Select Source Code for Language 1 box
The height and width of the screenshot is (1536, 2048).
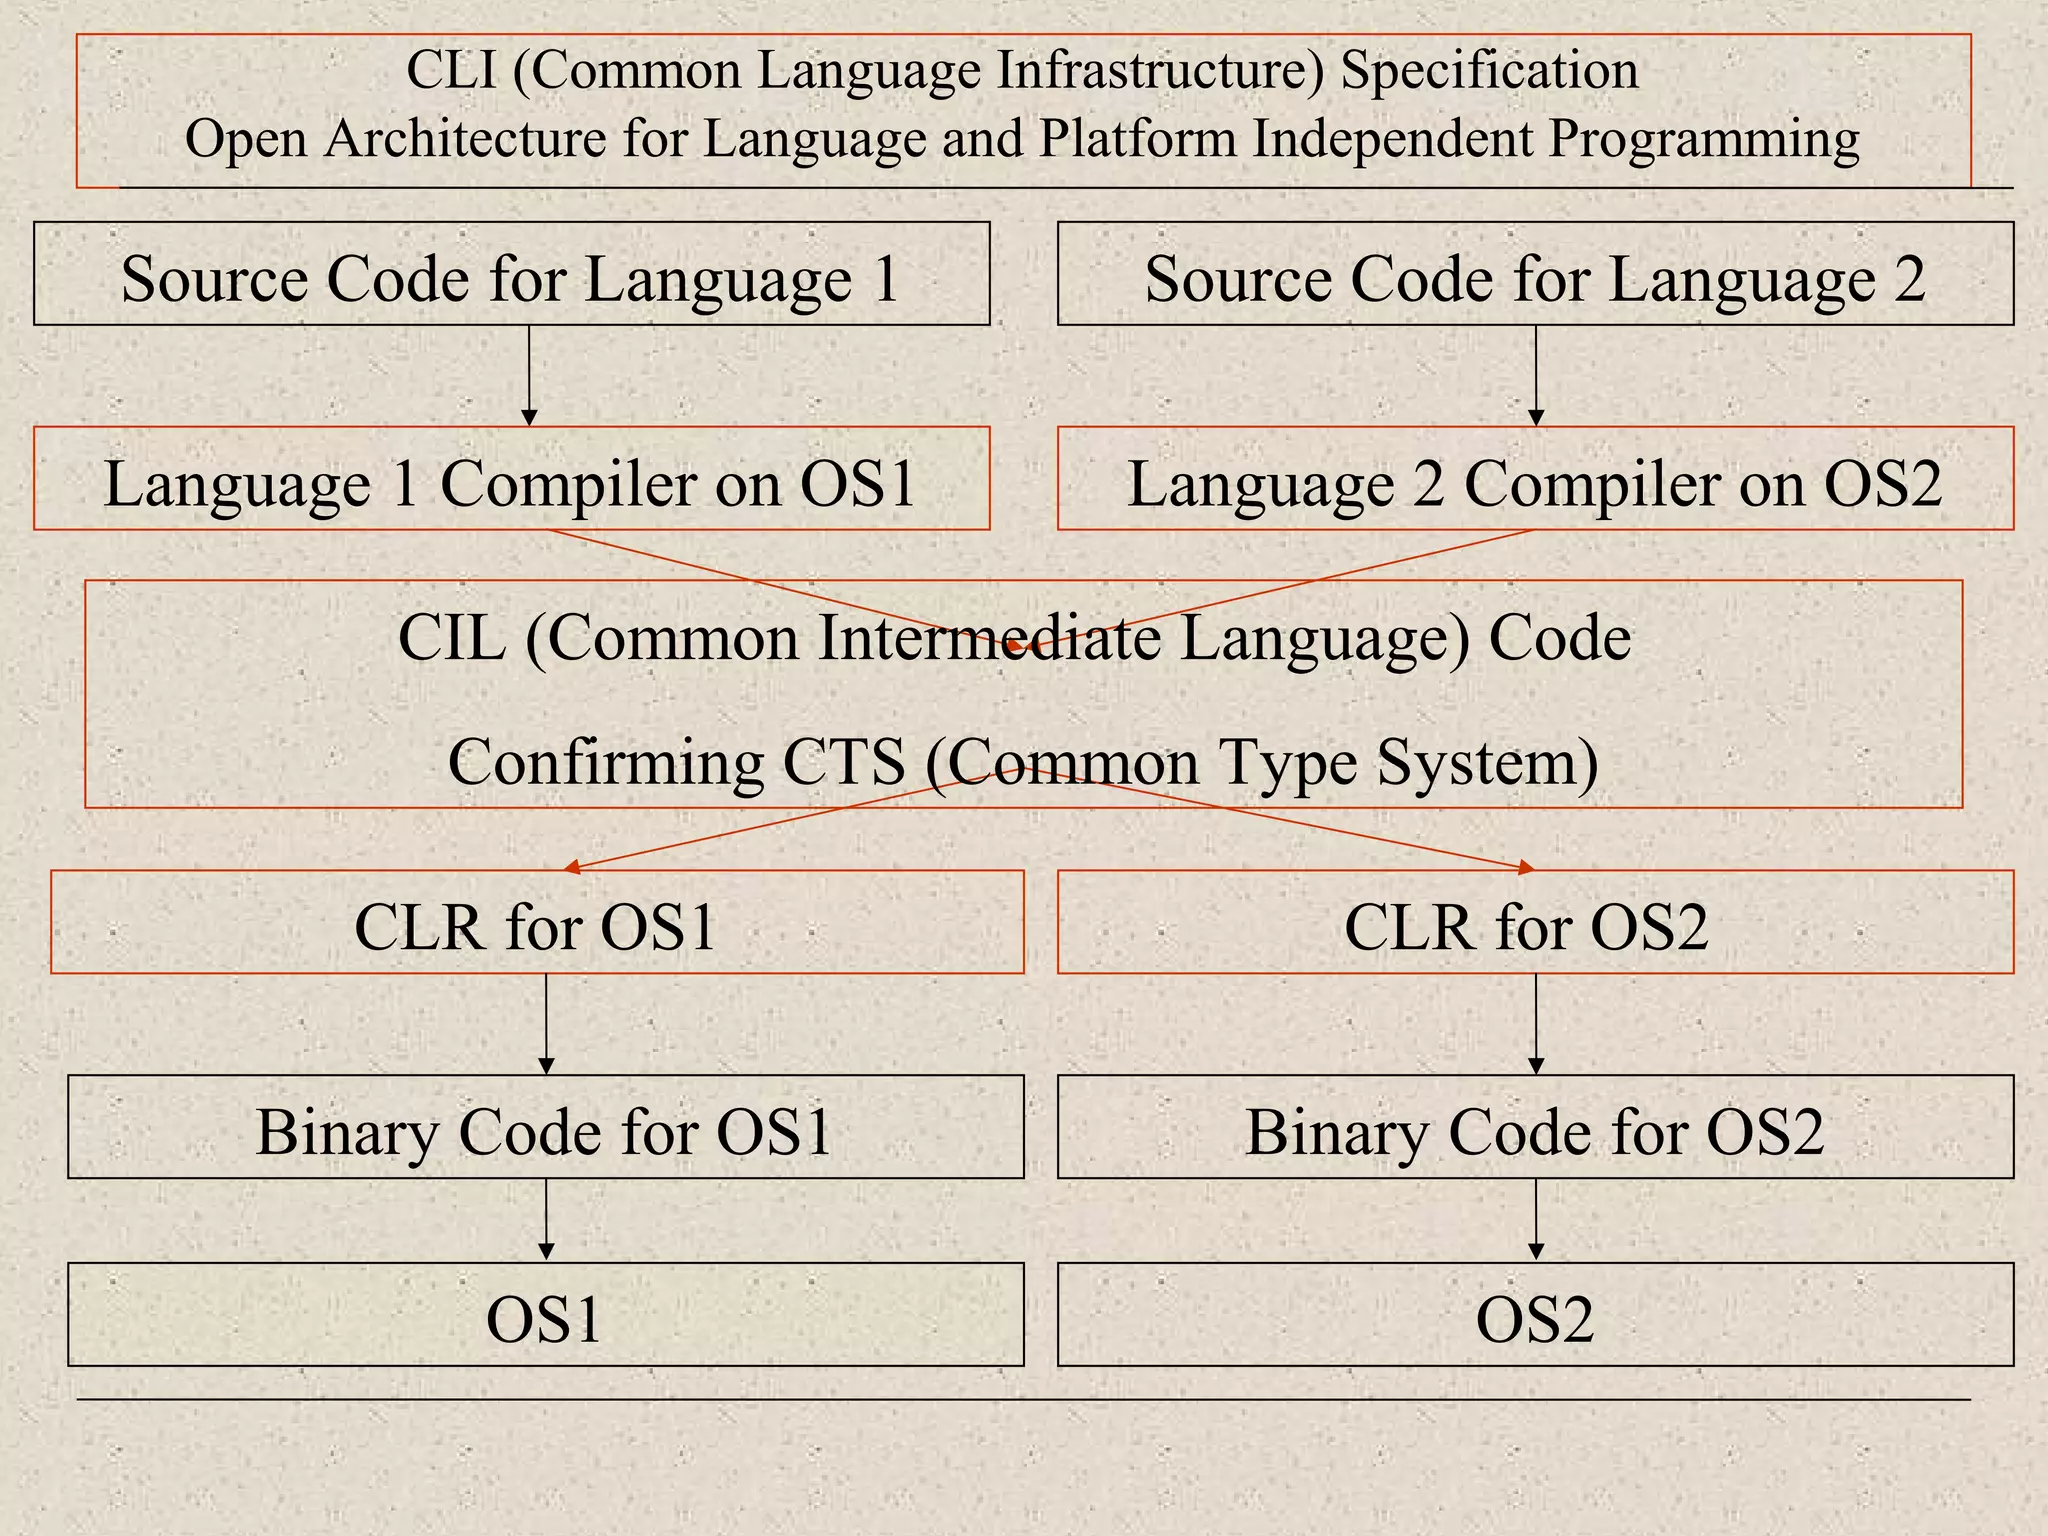511,276
